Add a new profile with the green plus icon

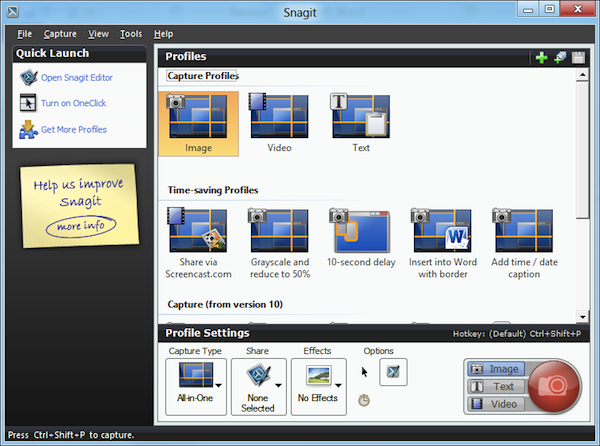click(541, 58)
